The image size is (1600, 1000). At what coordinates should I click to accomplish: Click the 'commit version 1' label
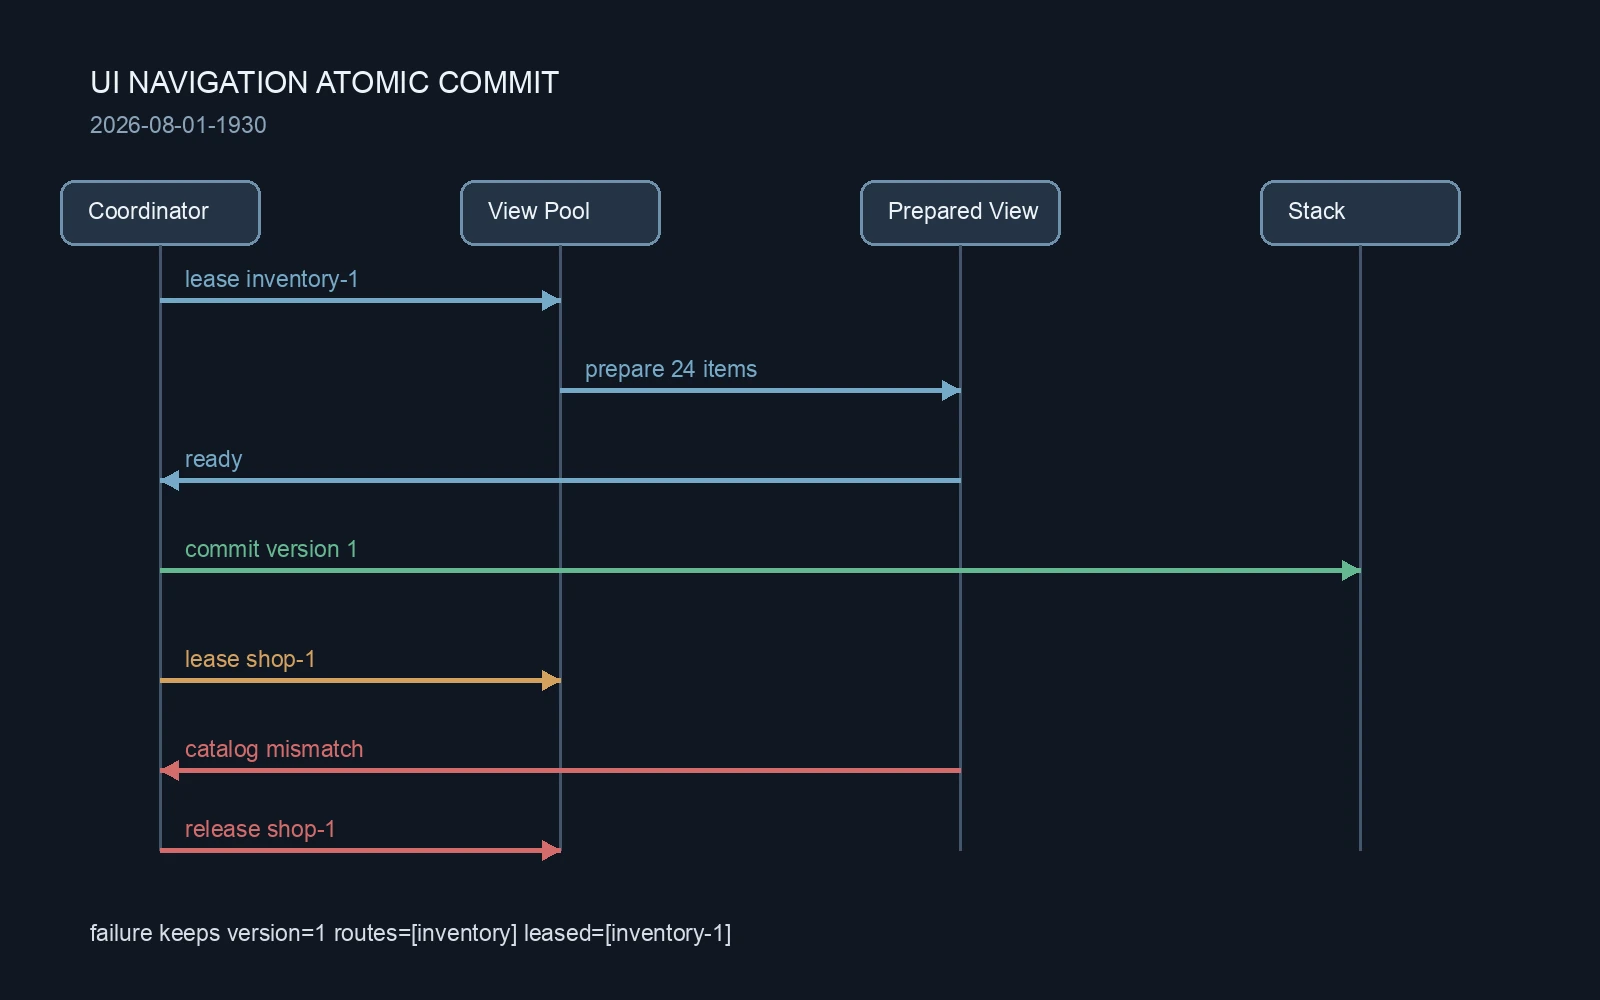pyautogui.click(x=270, y=549)
